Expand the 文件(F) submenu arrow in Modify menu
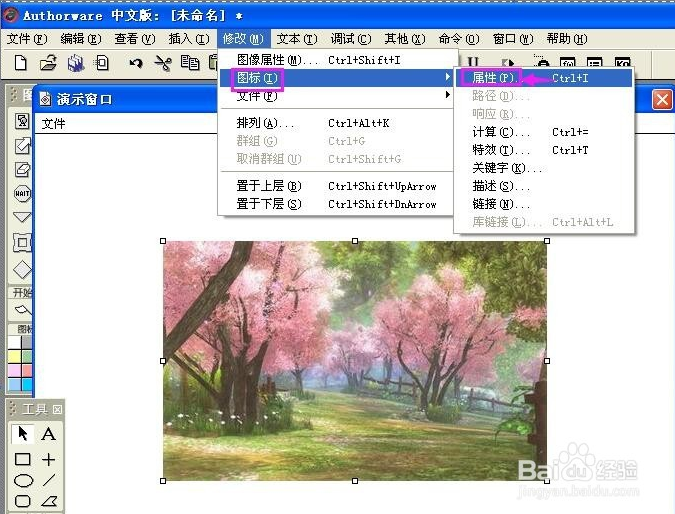The width and height of the screenshot is (675, 514). click(x=448, y=95)
